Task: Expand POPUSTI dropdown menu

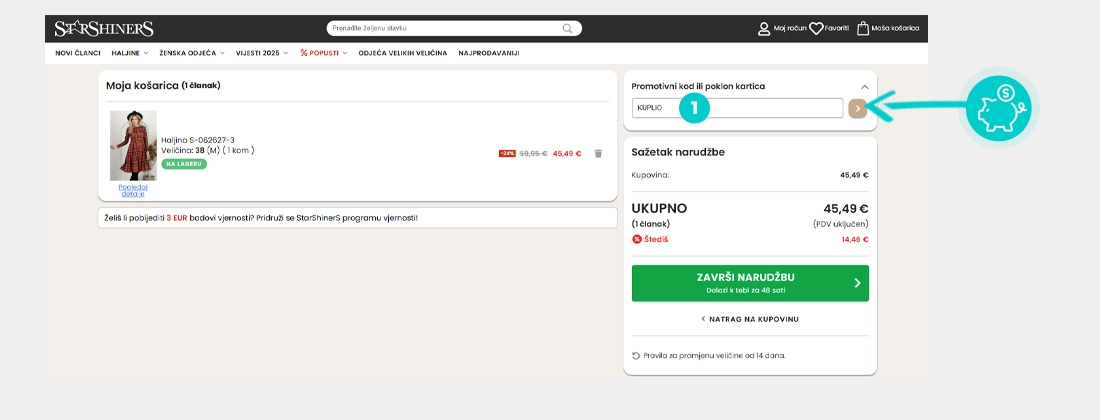Action: coord(323,53)
